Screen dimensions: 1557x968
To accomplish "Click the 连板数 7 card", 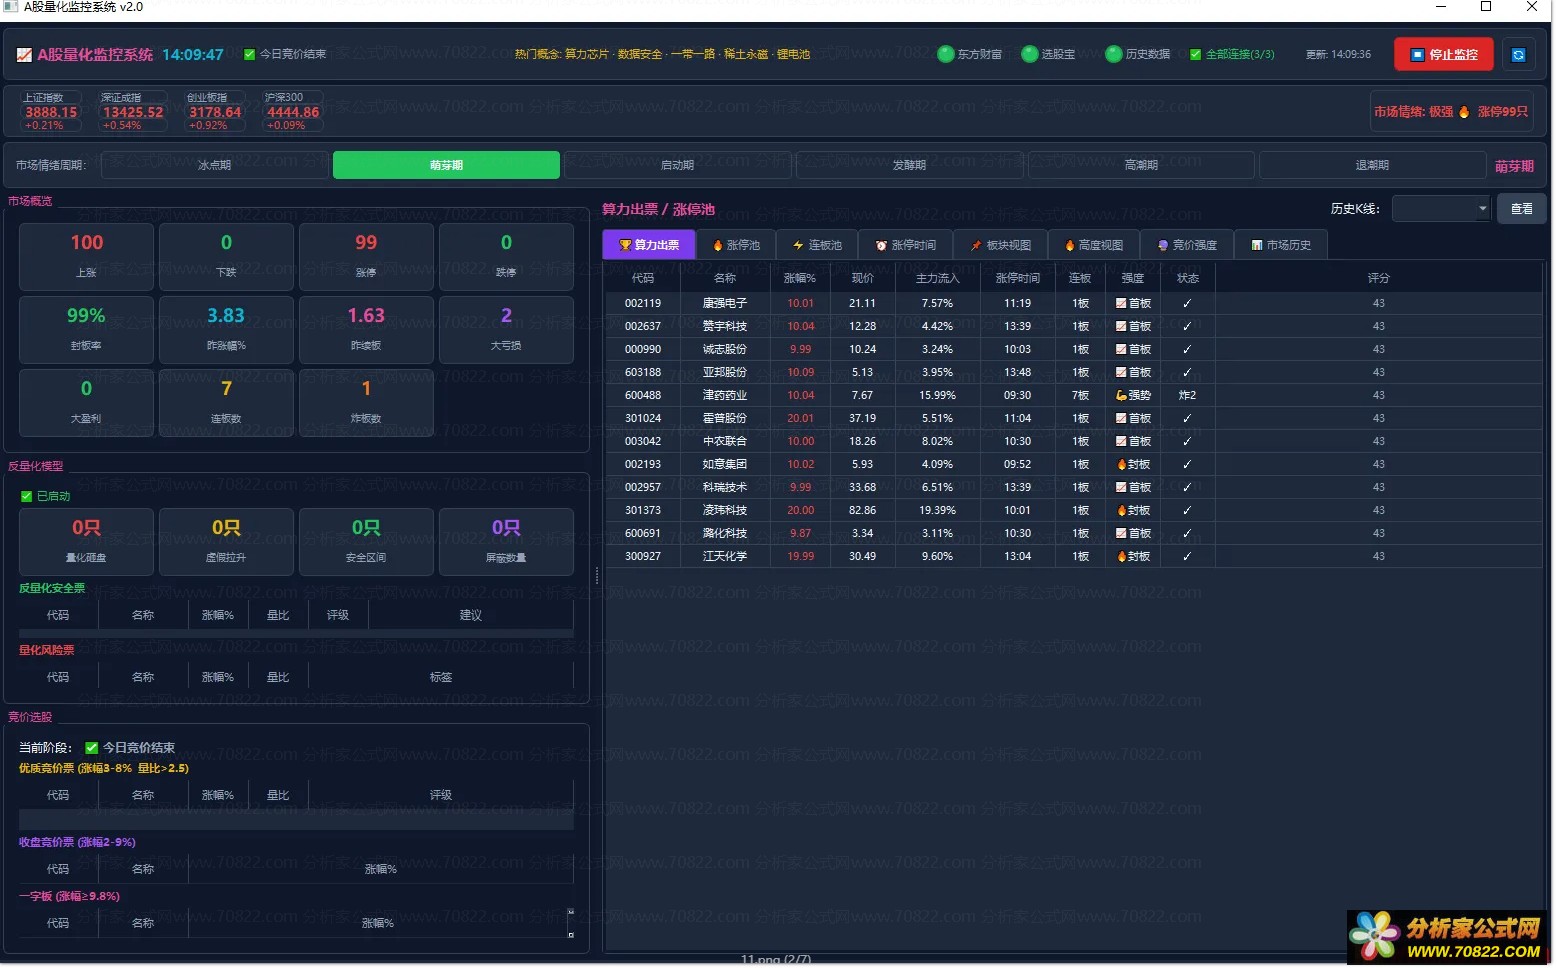I will pyautogui.click(x=226, y=402).
